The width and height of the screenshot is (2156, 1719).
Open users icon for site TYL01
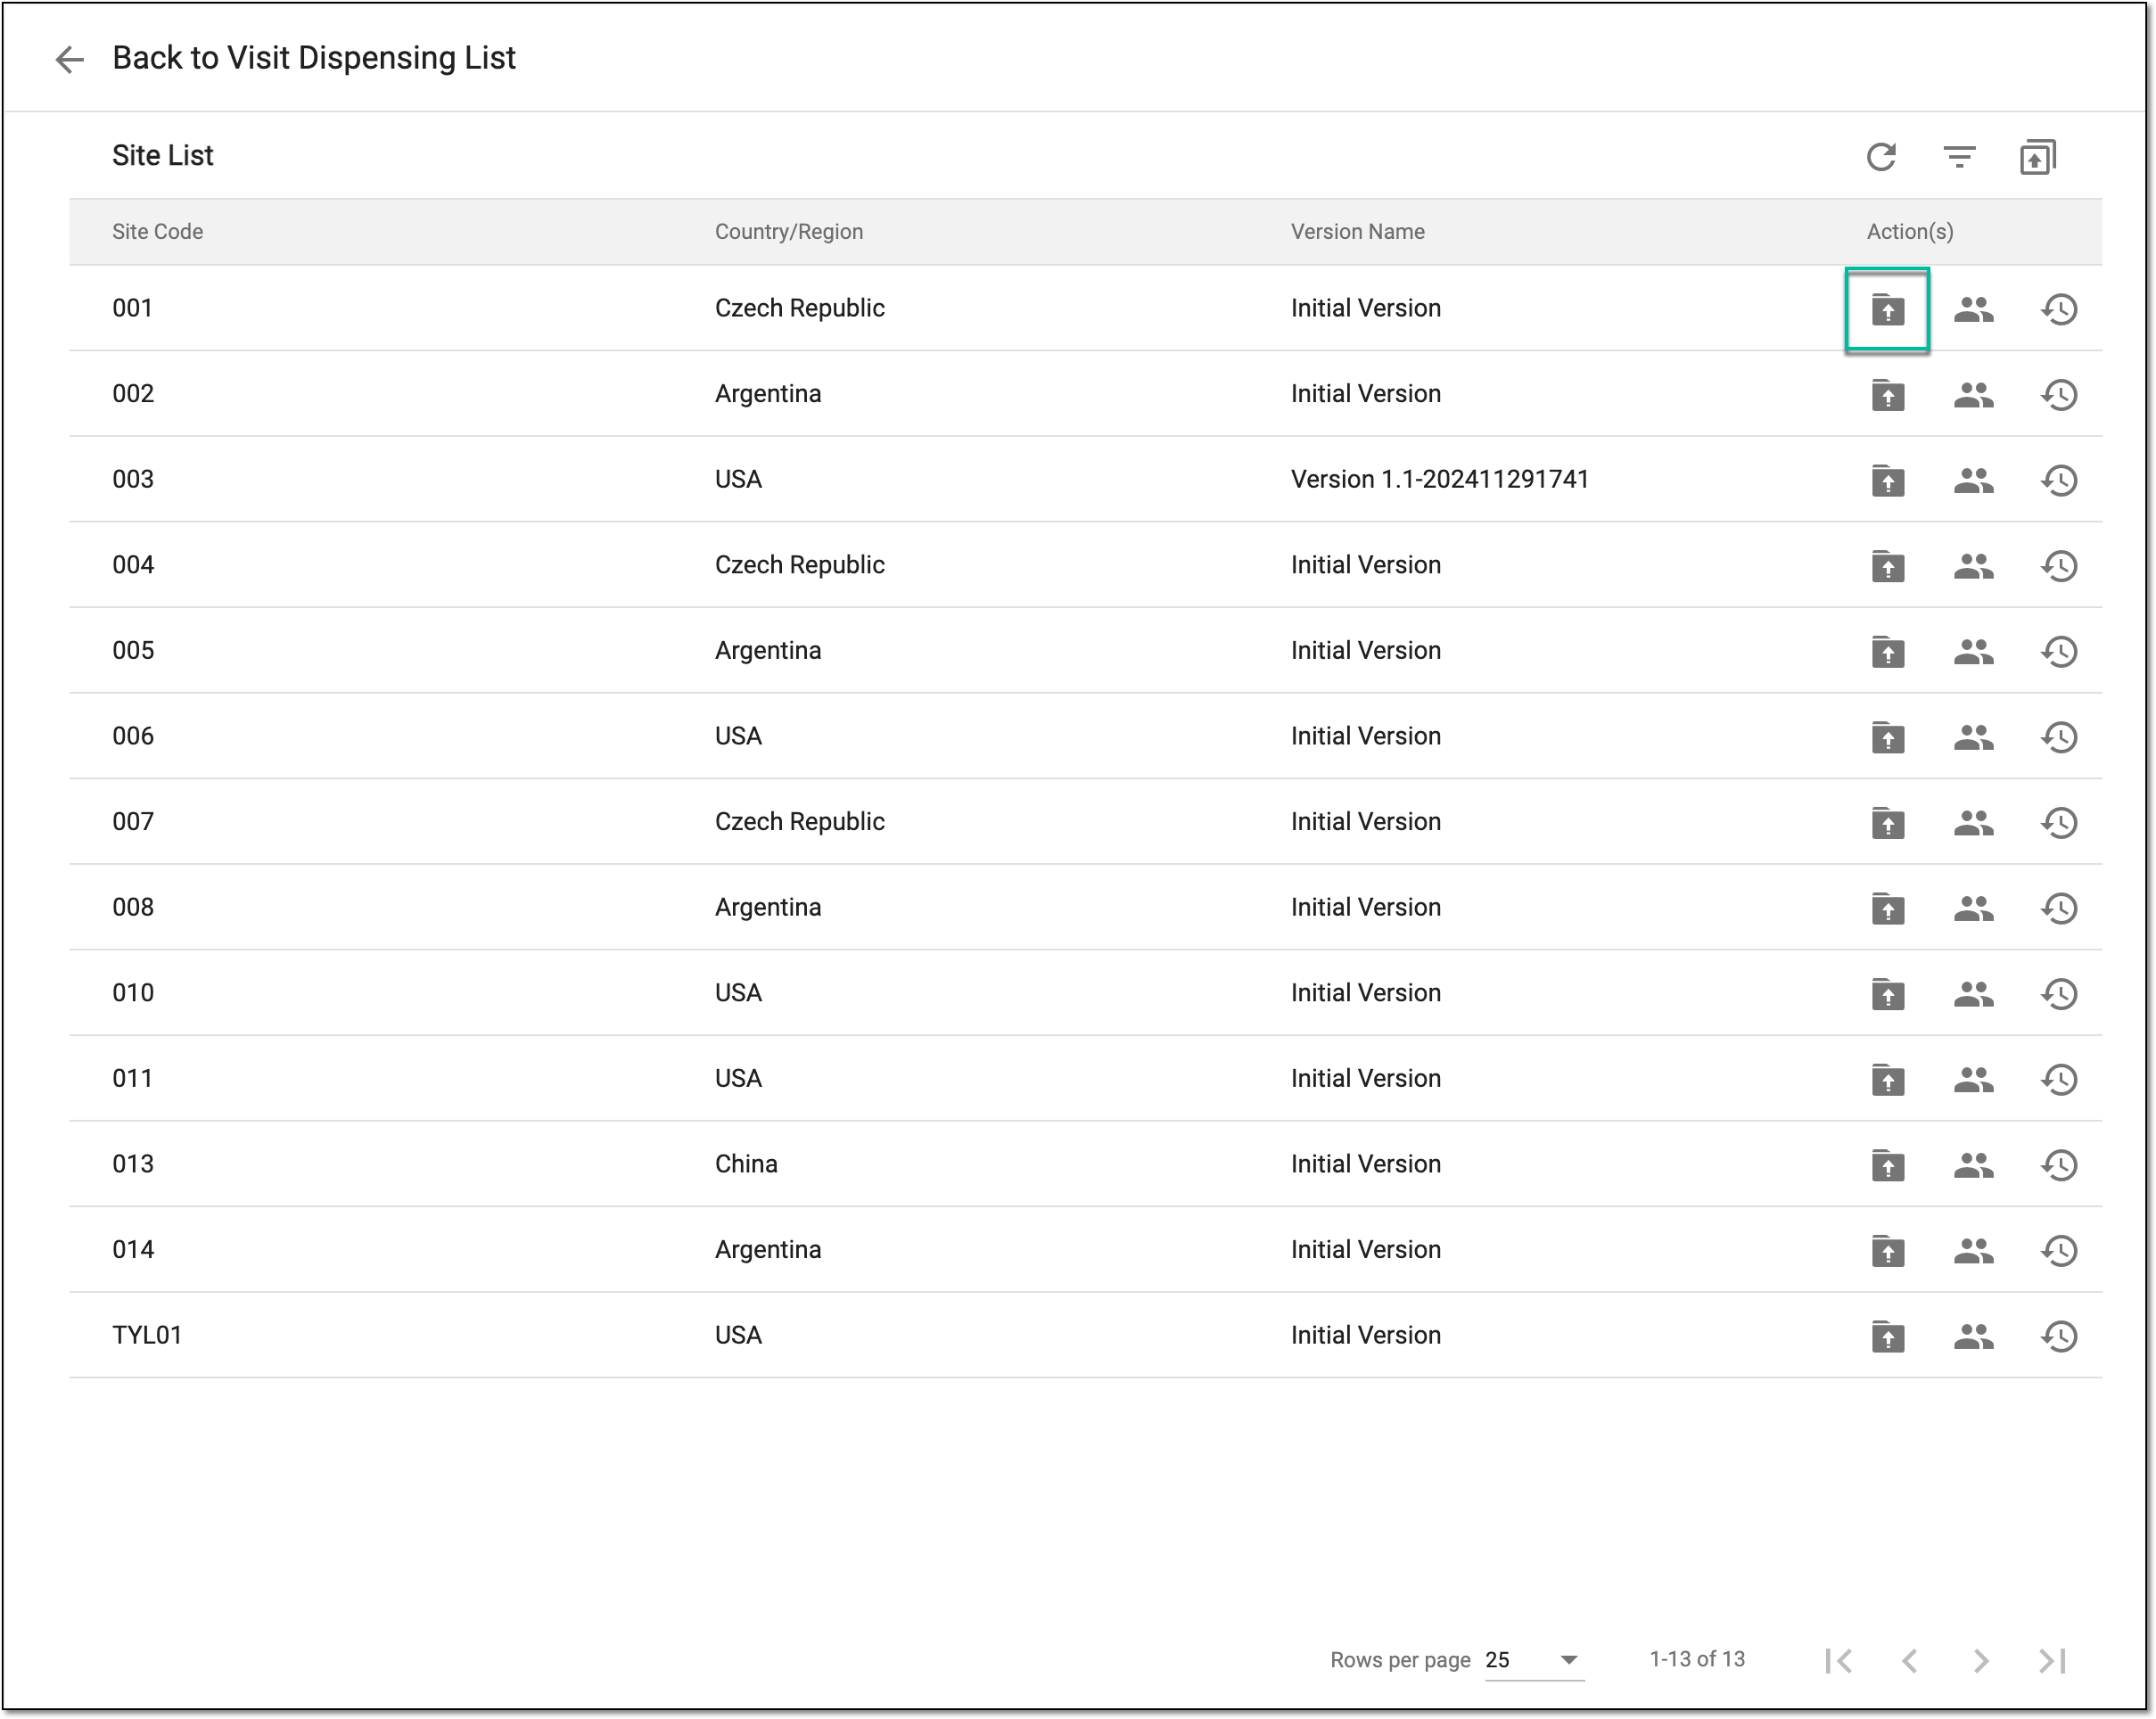pyautogui.click(x=1973, y=1337)
